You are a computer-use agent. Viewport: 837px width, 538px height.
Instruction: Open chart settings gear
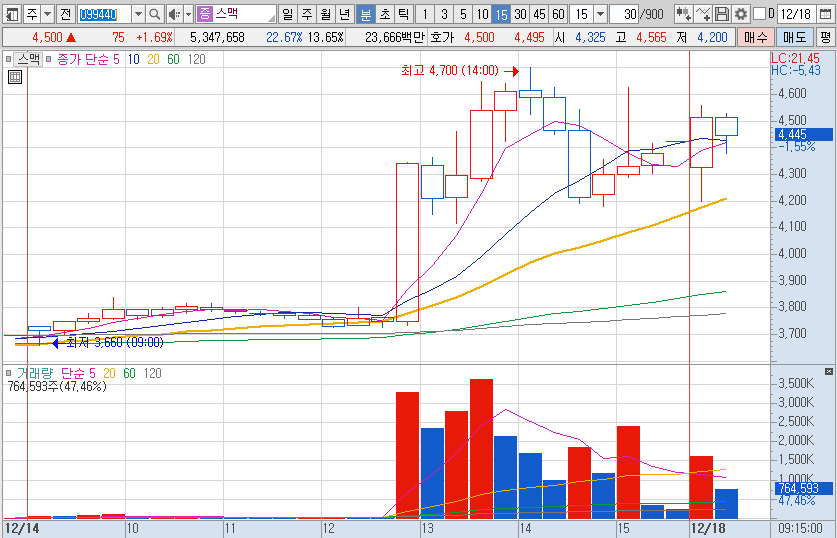pyautogui.click(x=740, y=14)
